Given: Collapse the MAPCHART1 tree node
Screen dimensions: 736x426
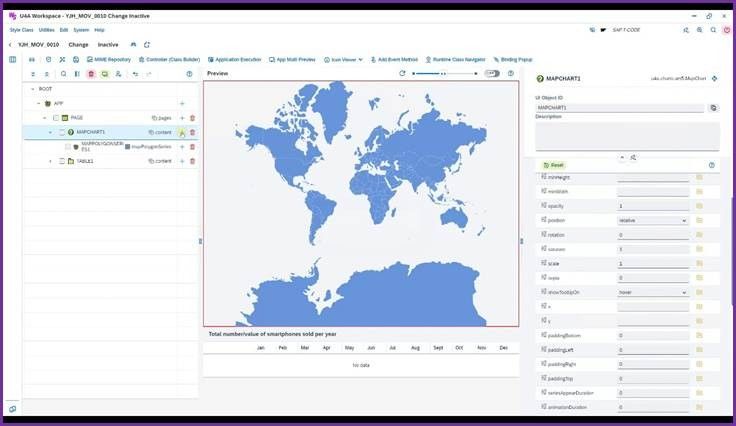Looking at the screenshot, I should [x=50, y=132].
